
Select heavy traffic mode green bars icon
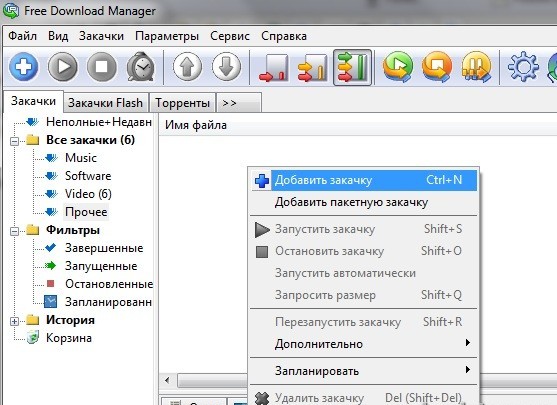[x=352, y=68]
